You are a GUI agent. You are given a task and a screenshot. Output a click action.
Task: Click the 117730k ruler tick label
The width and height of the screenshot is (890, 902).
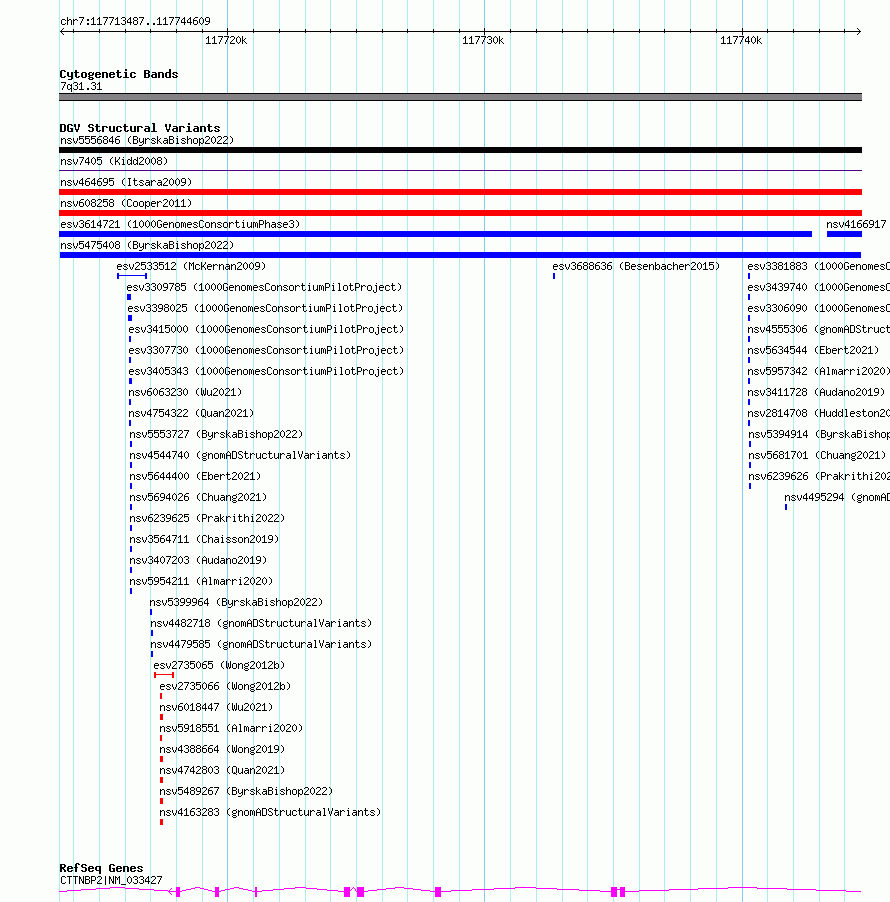click(x=483, y=40)
